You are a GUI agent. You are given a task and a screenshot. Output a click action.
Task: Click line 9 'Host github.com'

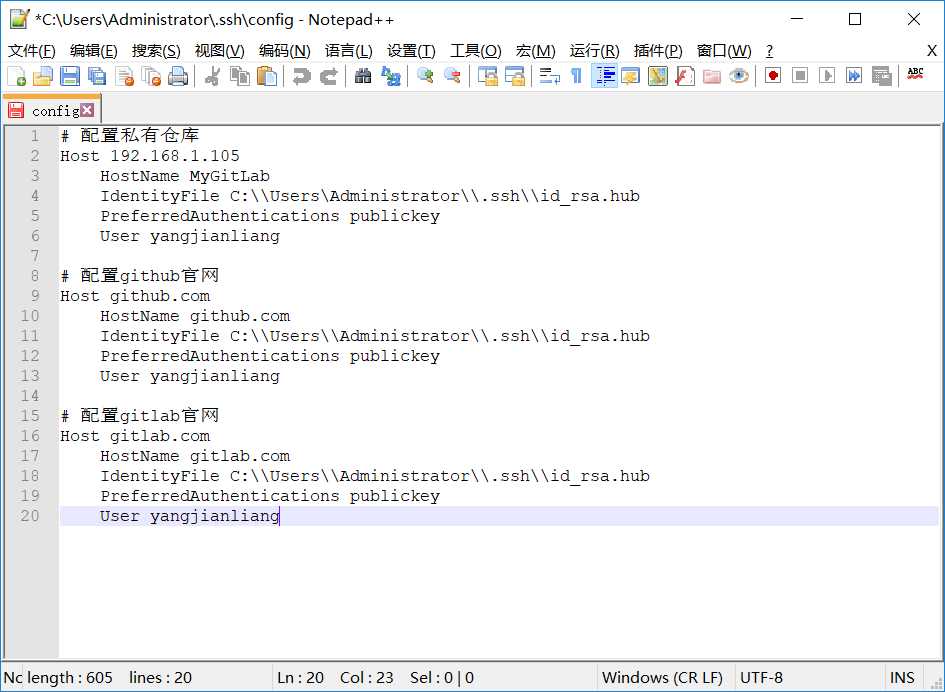tap(135, 296)
